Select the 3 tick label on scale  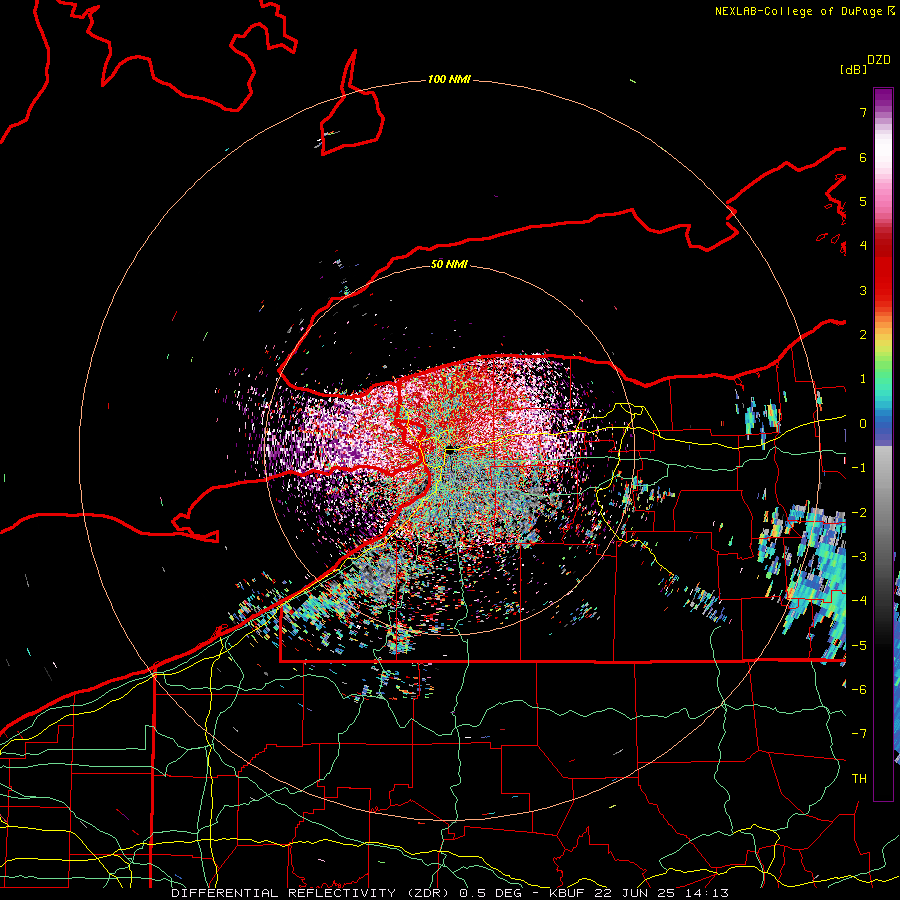coord(863,290)
